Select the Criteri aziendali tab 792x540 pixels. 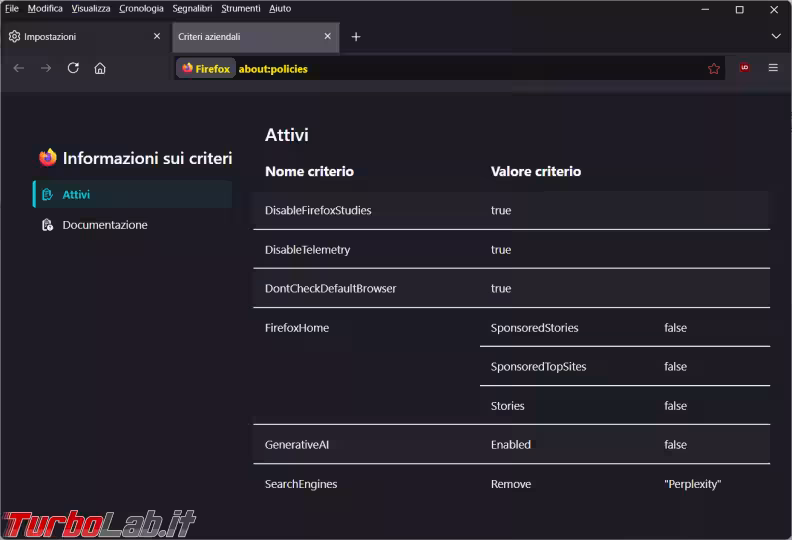pos(256,37)
